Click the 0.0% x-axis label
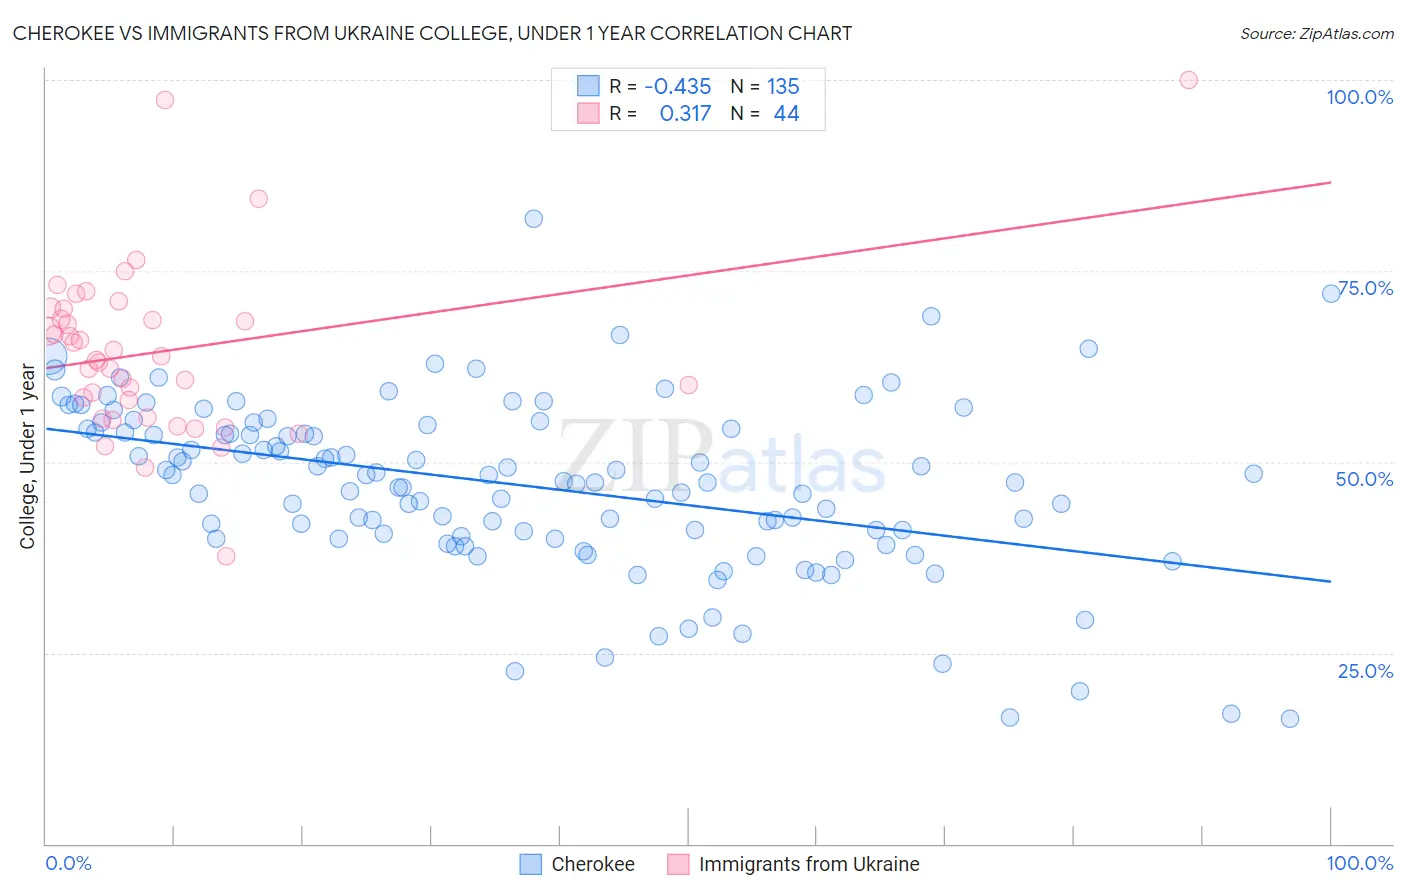Image resolution: width=1406 pixels, height=892 pixels. click(68, 863)
